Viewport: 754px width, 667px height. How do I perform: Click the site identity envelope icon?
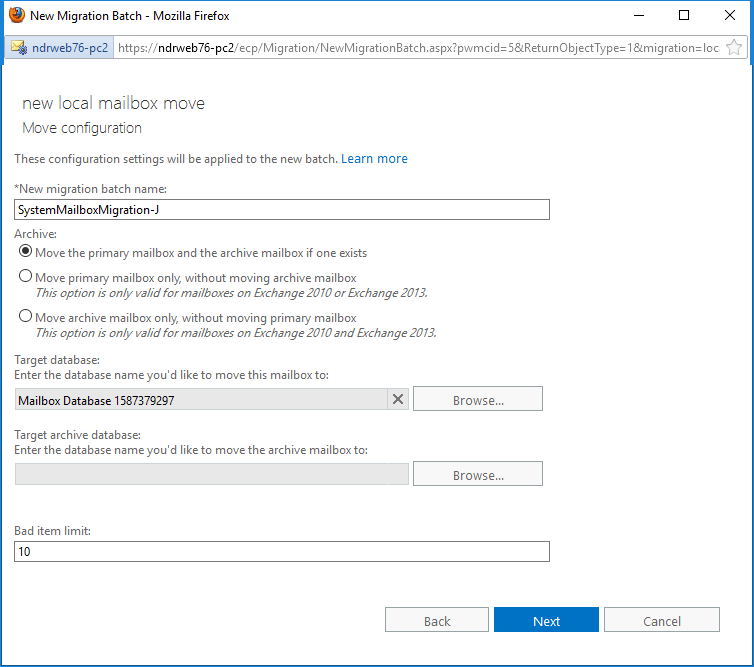(19, 48)
